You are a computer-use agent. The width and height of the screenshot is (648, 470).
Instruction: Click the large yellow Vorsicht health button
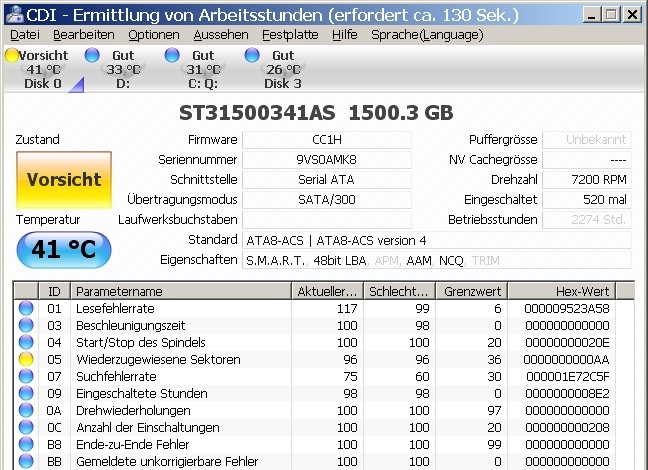pyautogui.click(x=64, y=179)
